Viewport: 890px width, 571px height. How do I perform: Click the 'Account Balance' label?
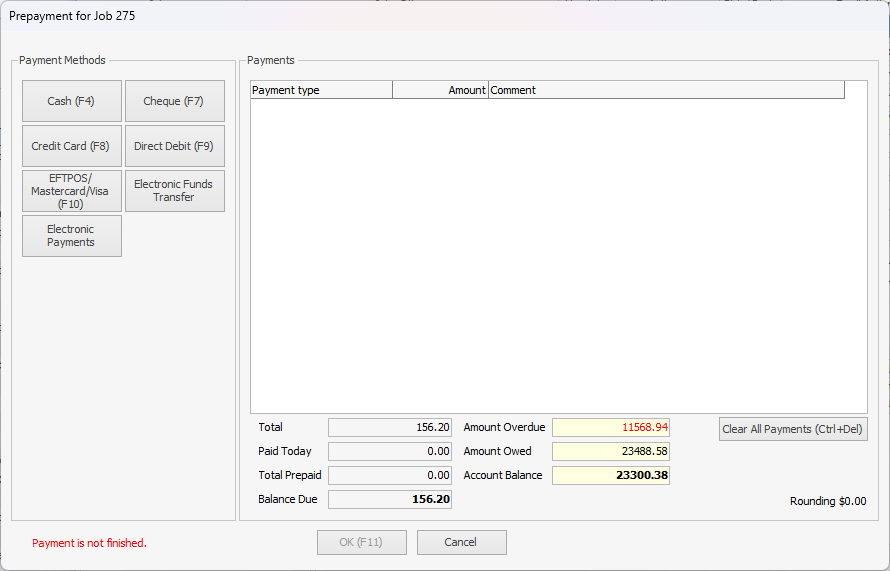point(503,475)
